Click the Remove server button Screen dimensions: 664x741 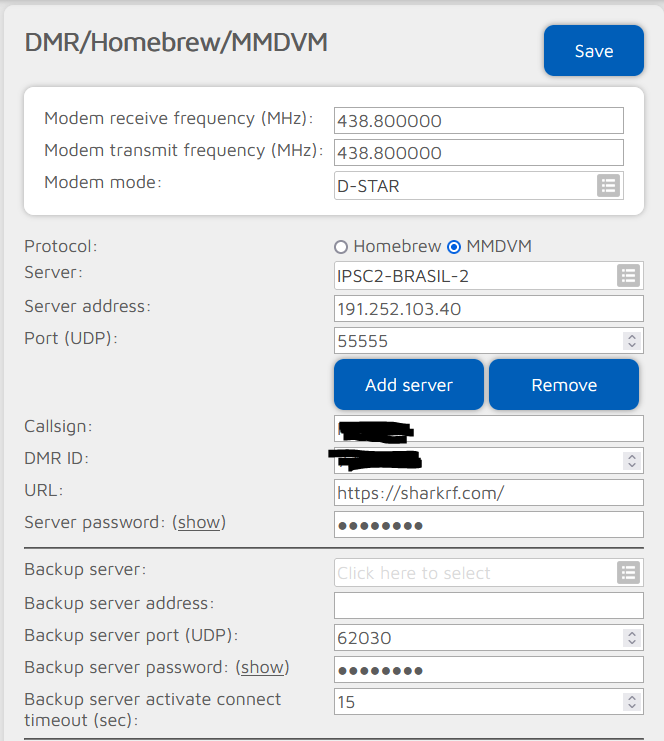coord(564,385)
